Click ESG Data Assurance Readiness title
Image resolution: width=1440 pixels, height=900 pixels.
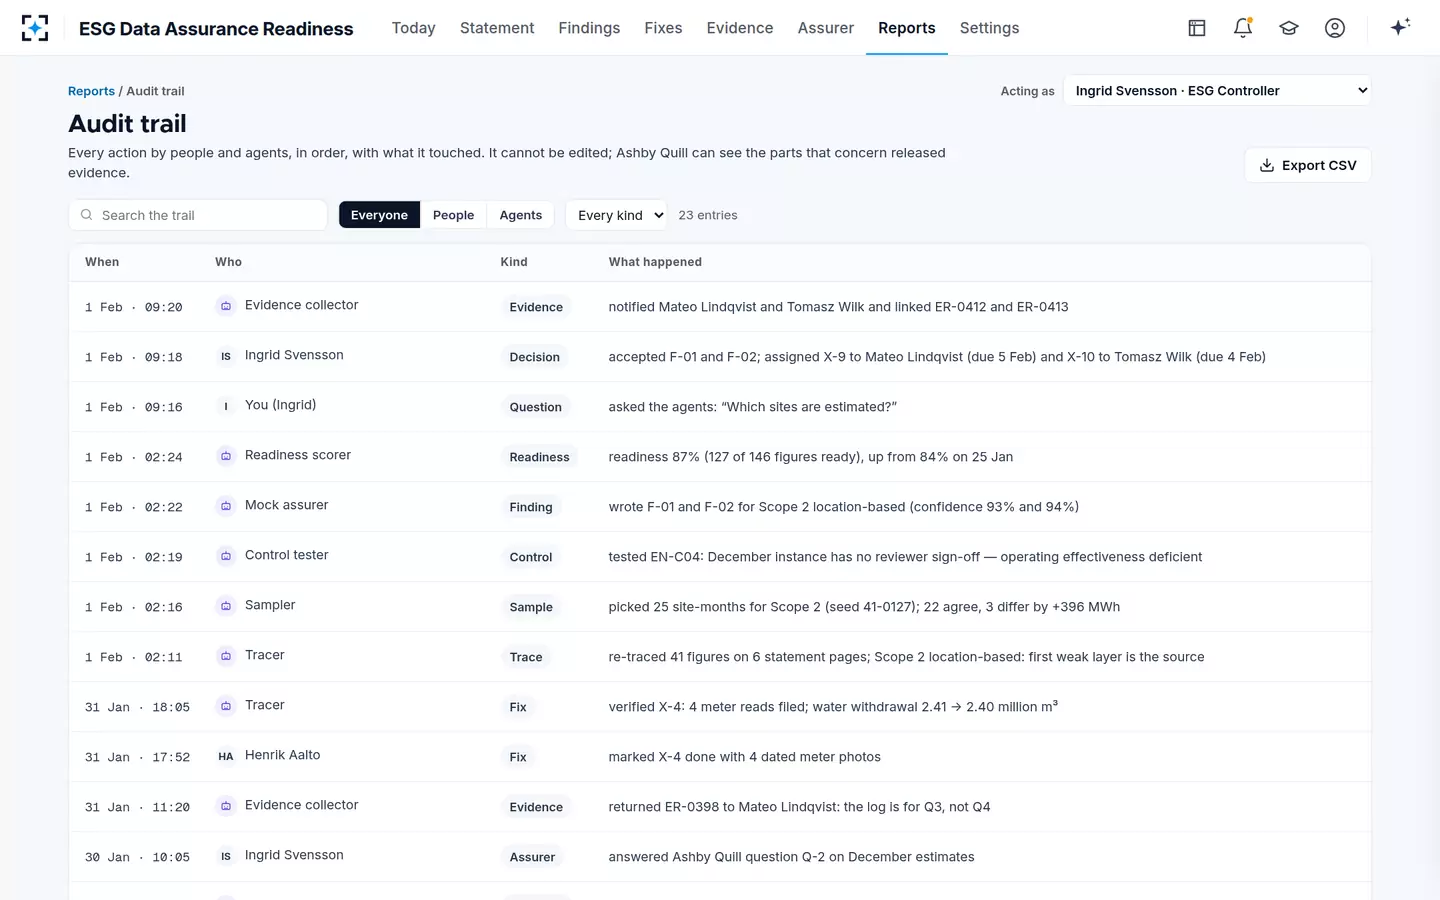(216, 29)
